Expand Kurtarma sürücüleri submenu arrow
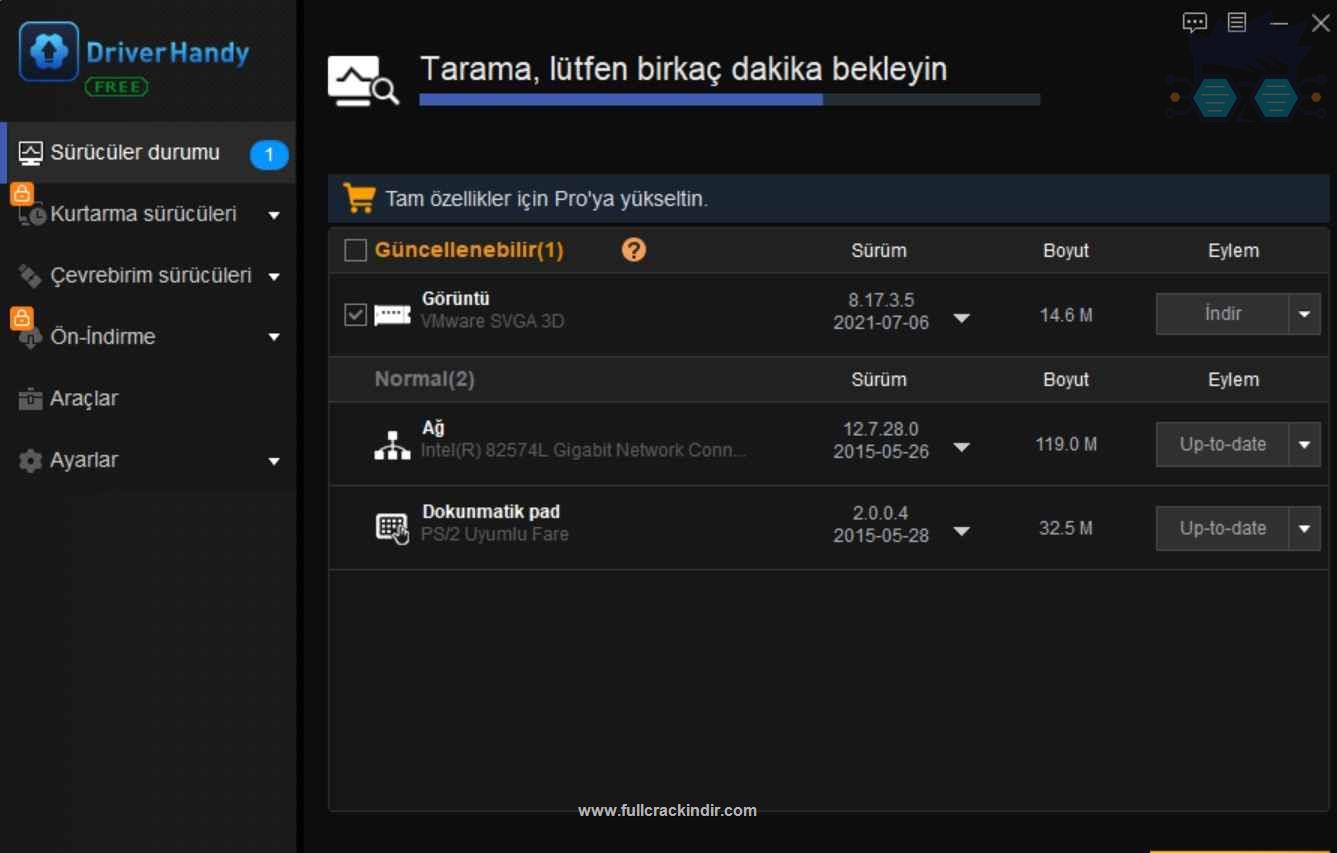Screen dimensions: 1337x853 coord(274,215)
